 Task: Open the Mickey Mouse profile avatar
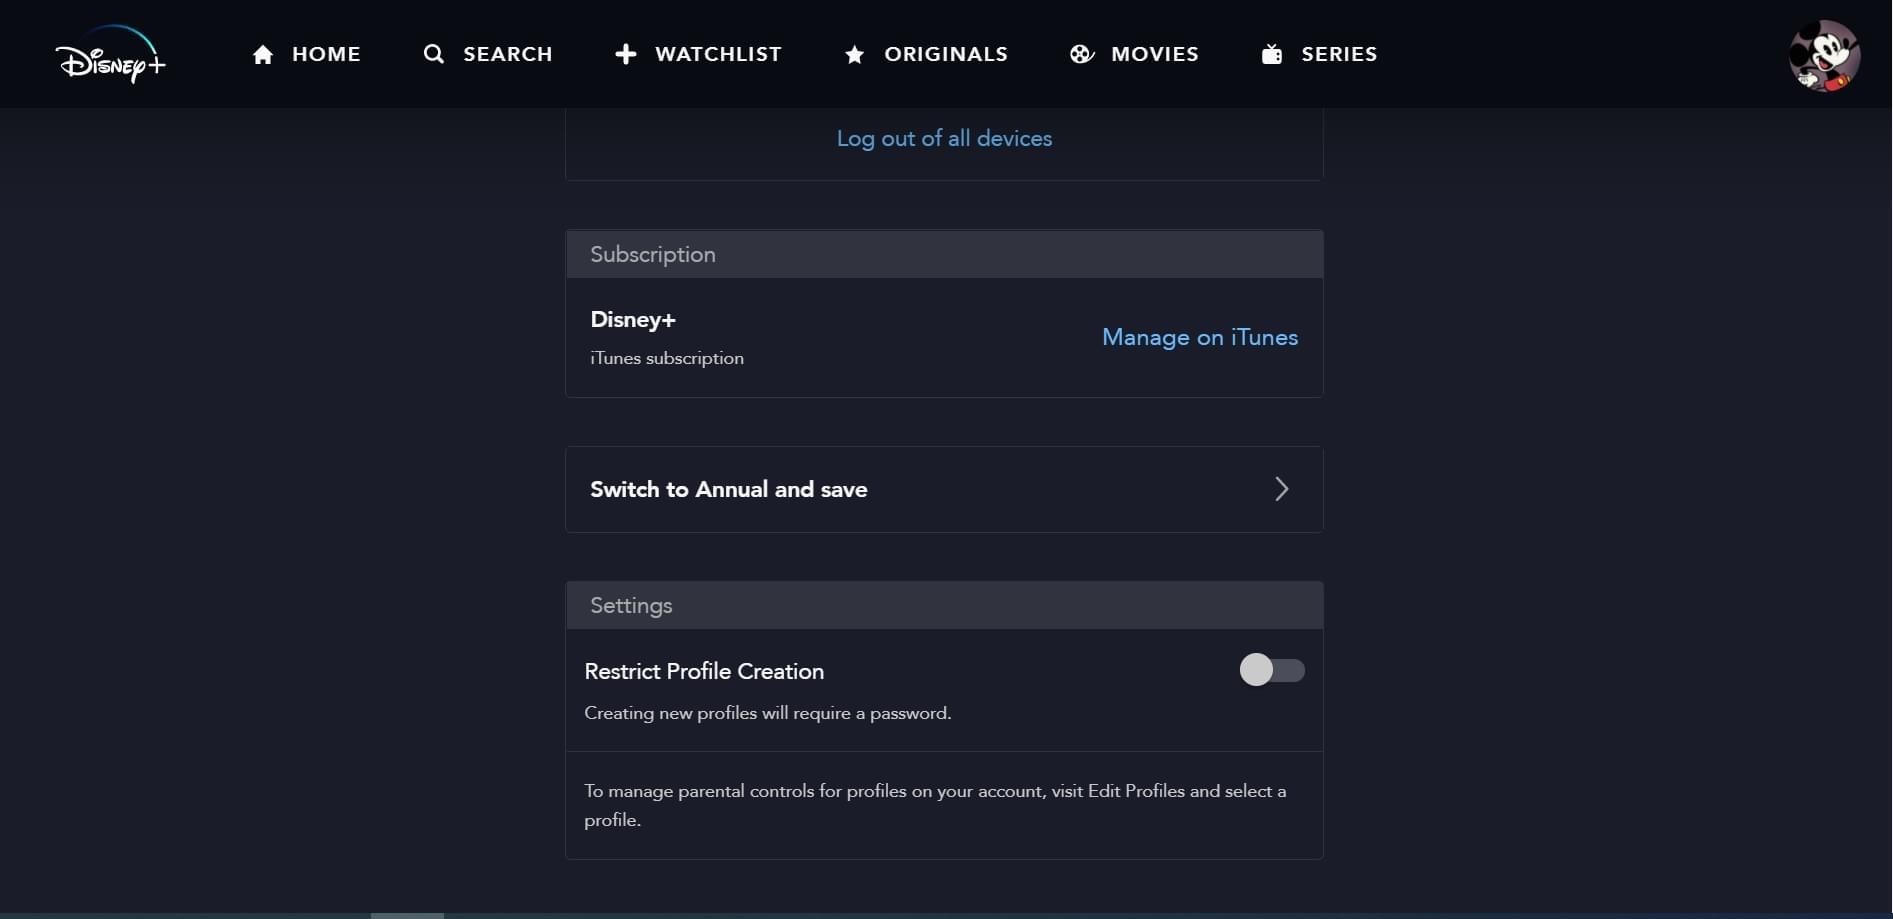1824,55
